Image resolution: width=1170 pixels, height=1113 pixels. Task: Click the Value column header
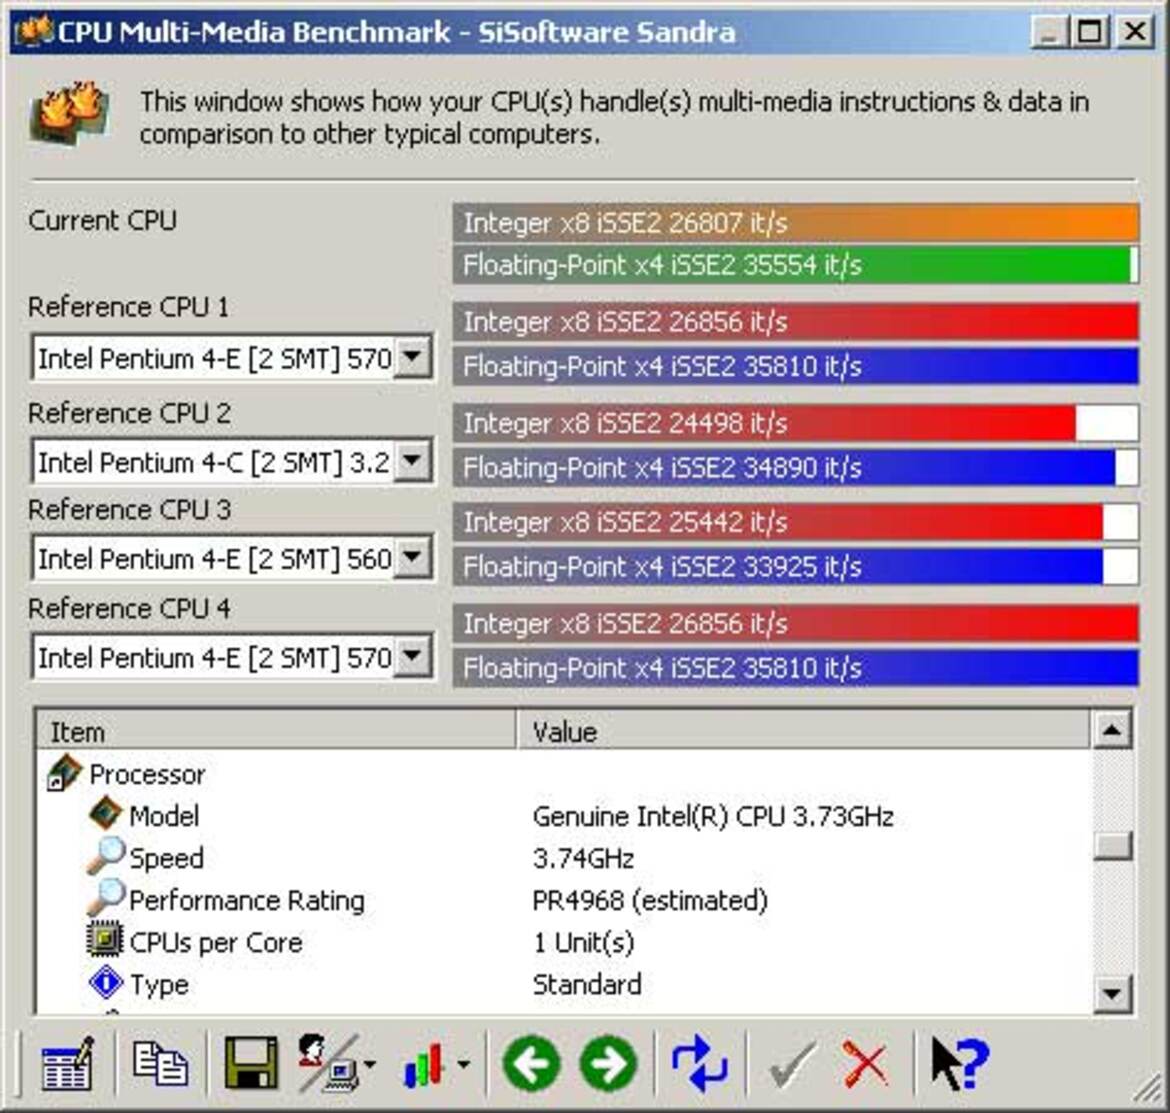(x=803, y=731)
